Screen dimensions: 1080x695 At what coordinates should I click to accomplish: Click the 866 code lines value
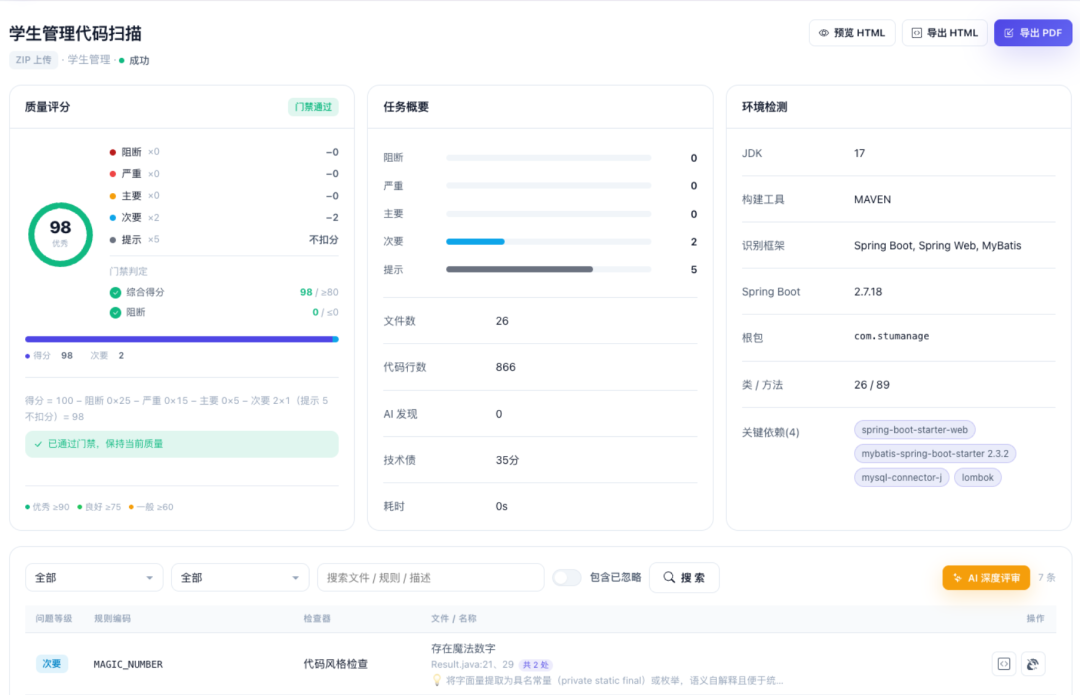[x=506, y=367]
